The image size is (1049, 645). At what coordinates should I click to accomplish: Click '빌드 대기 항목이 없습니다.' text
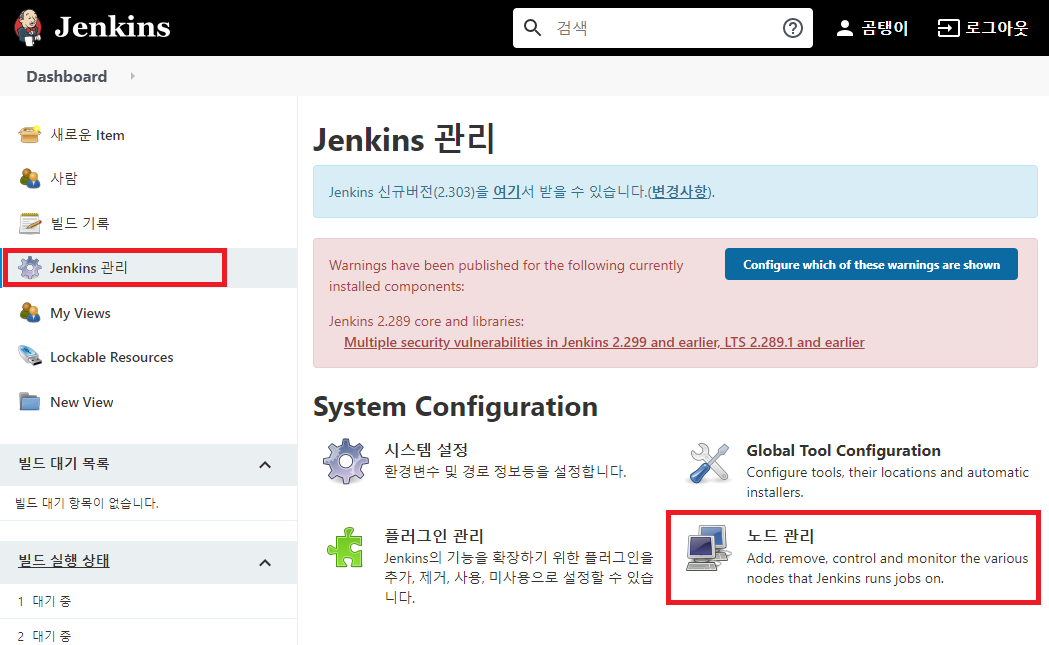click(x=87, y=503)
